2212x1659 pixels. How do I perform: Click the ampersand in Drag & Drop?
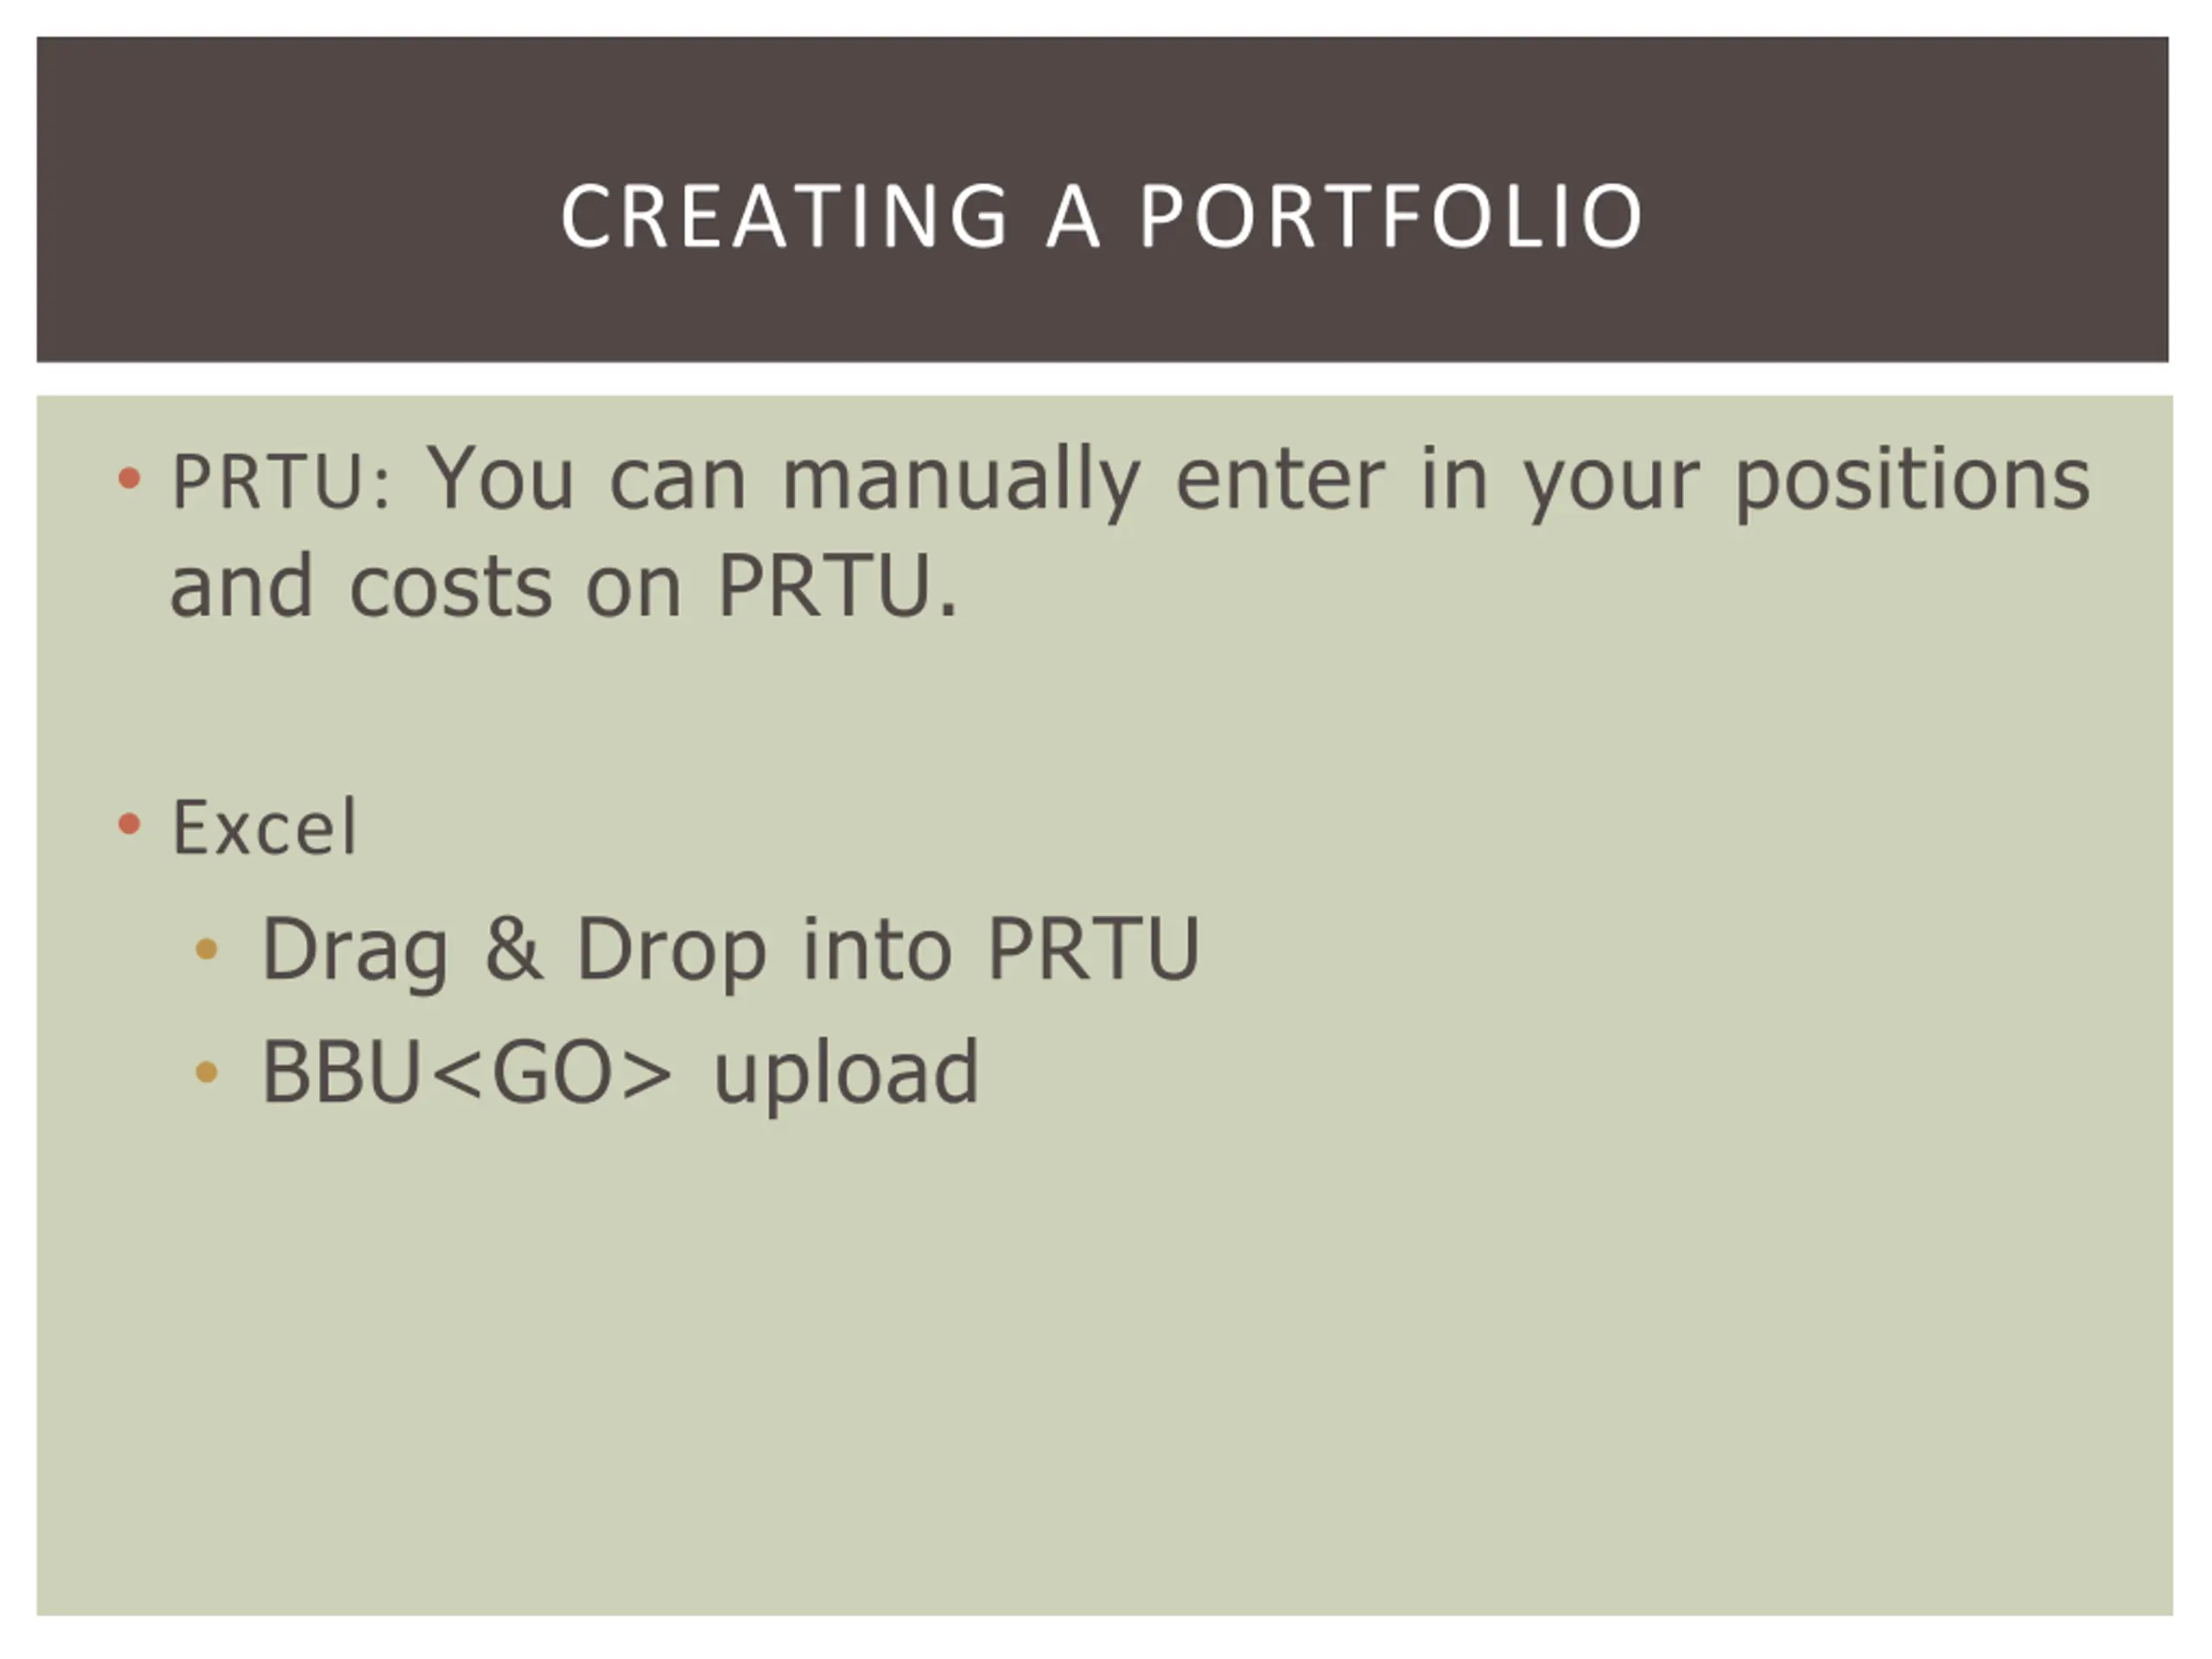coord(514,949)
